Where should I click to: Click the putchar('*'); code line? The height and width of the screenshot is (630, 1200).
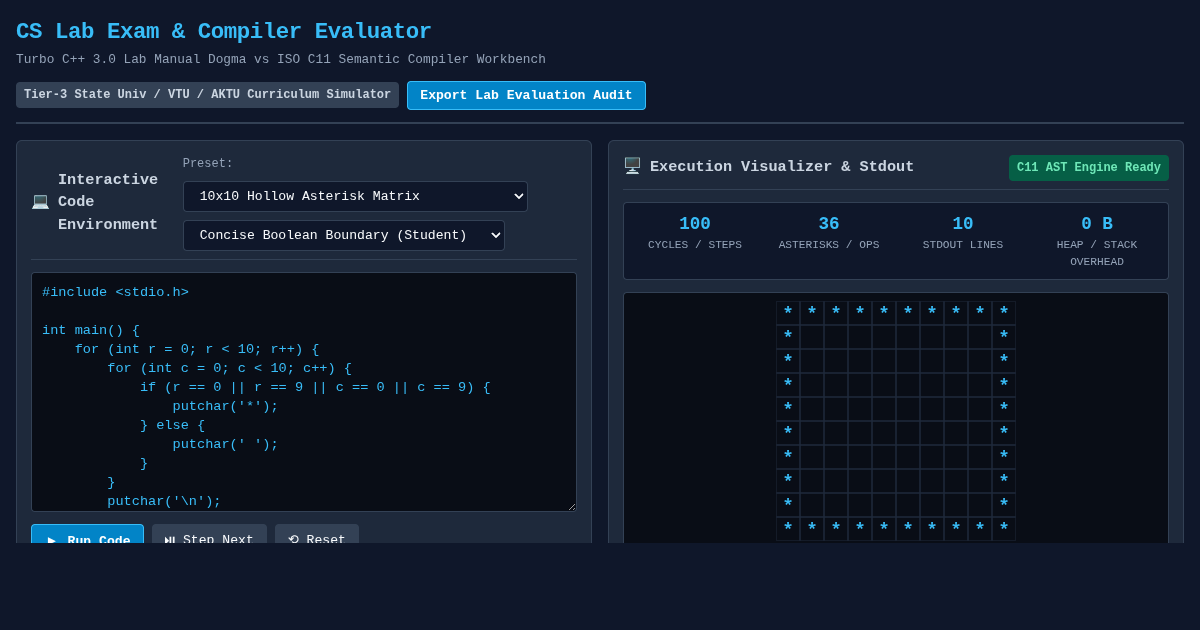(x=225, y=406)
